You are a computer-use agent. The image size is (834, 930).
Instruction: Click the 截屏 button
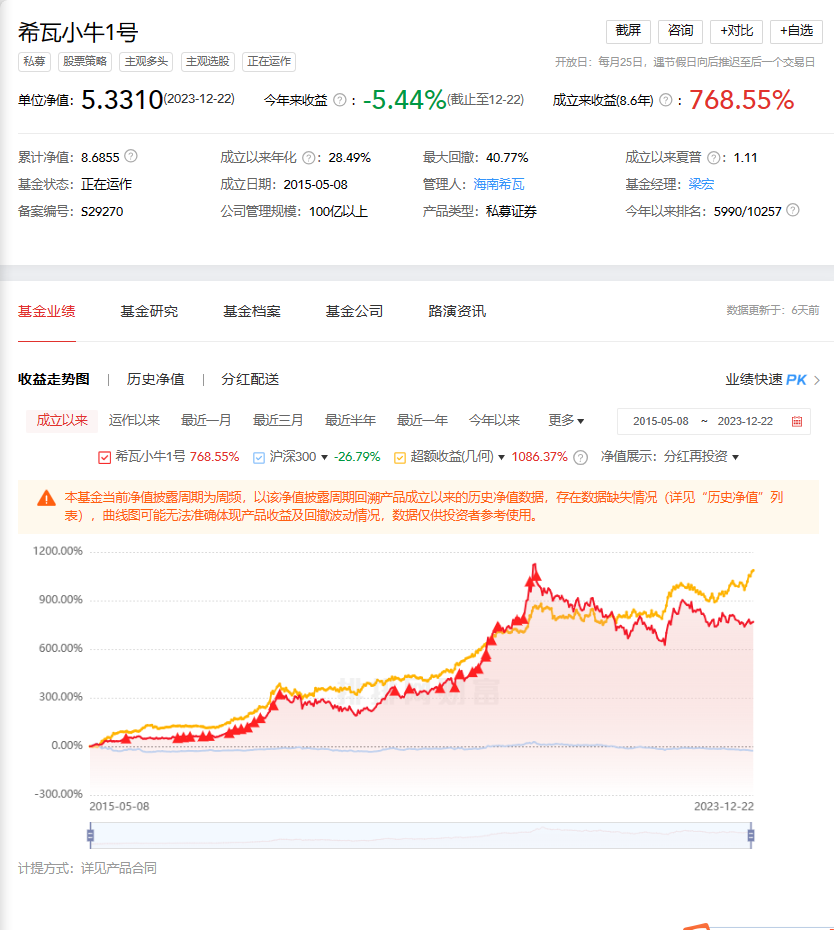628,31
